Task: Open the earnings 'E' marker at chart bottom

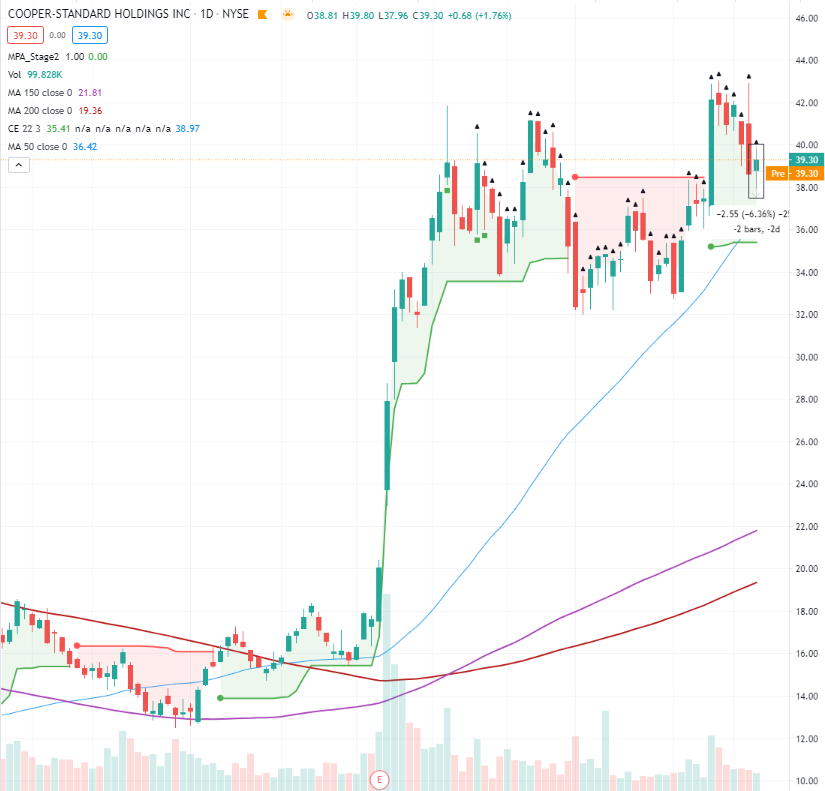Action: 379,778
